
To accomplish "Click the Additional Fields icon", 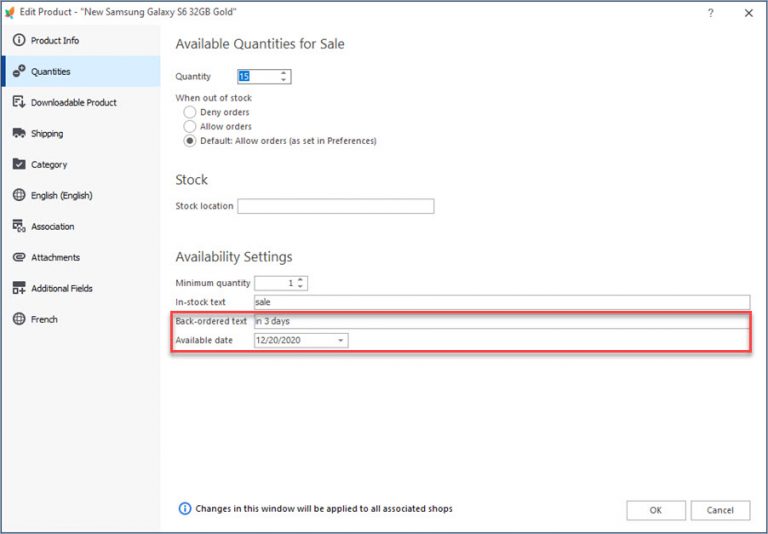I will pos(19,289).
